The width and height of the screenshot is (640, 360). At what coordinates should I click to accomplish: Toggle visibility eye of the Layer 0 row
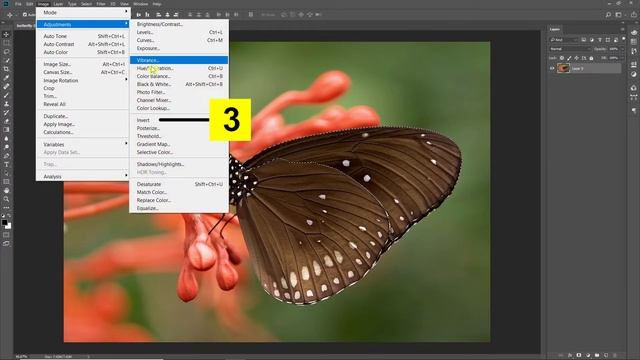pos(552,69)
